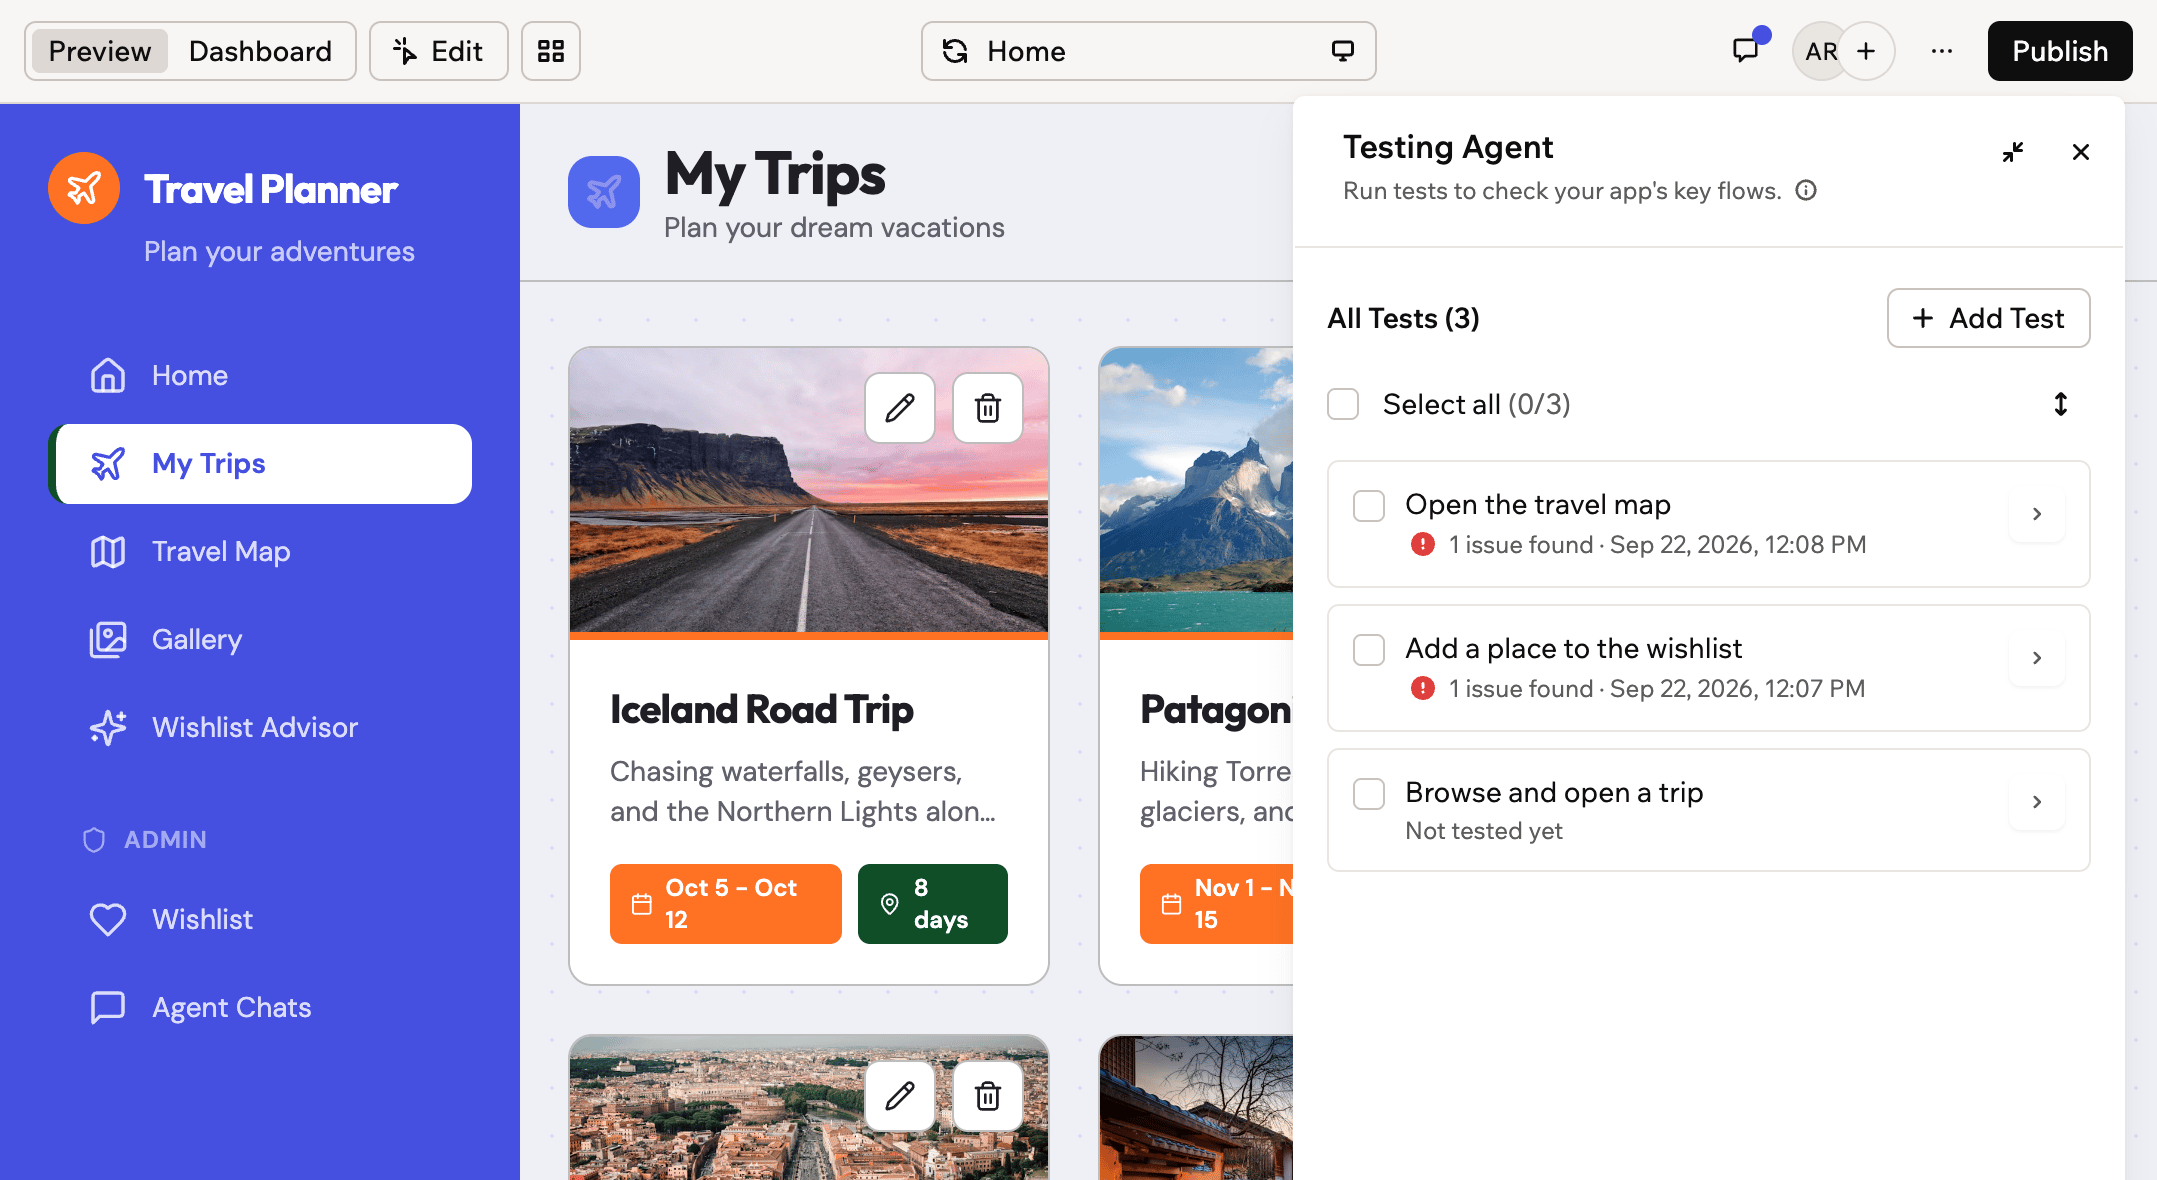Click the Travel Planner orange plane logo
This screenshot has width=2157, height=1180.
(84, 188)
